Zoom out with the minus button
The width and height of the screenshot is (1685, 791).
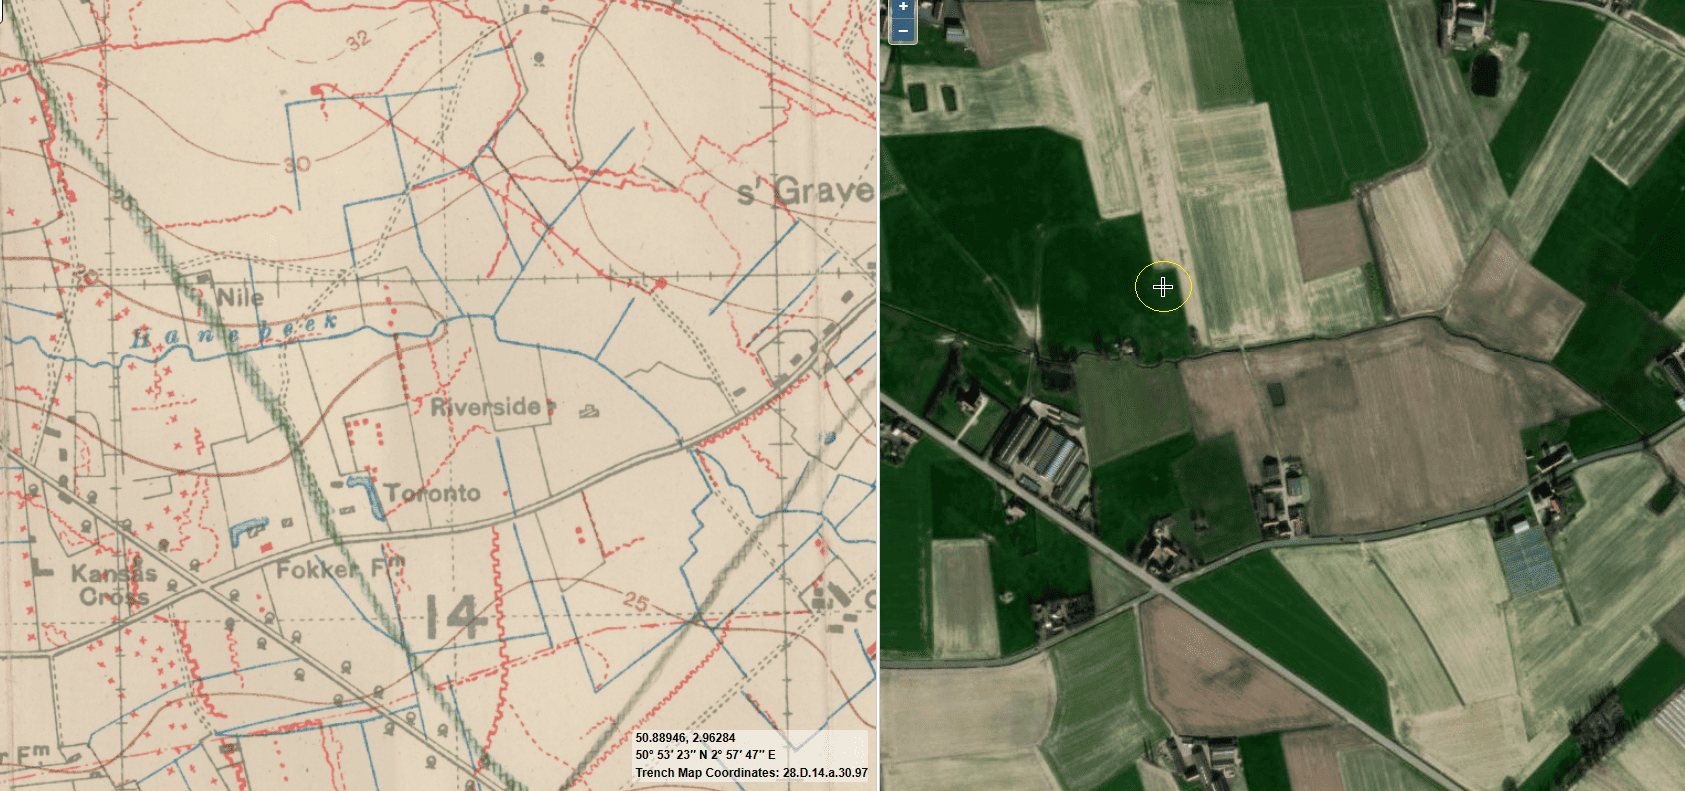tap(903, 30)
